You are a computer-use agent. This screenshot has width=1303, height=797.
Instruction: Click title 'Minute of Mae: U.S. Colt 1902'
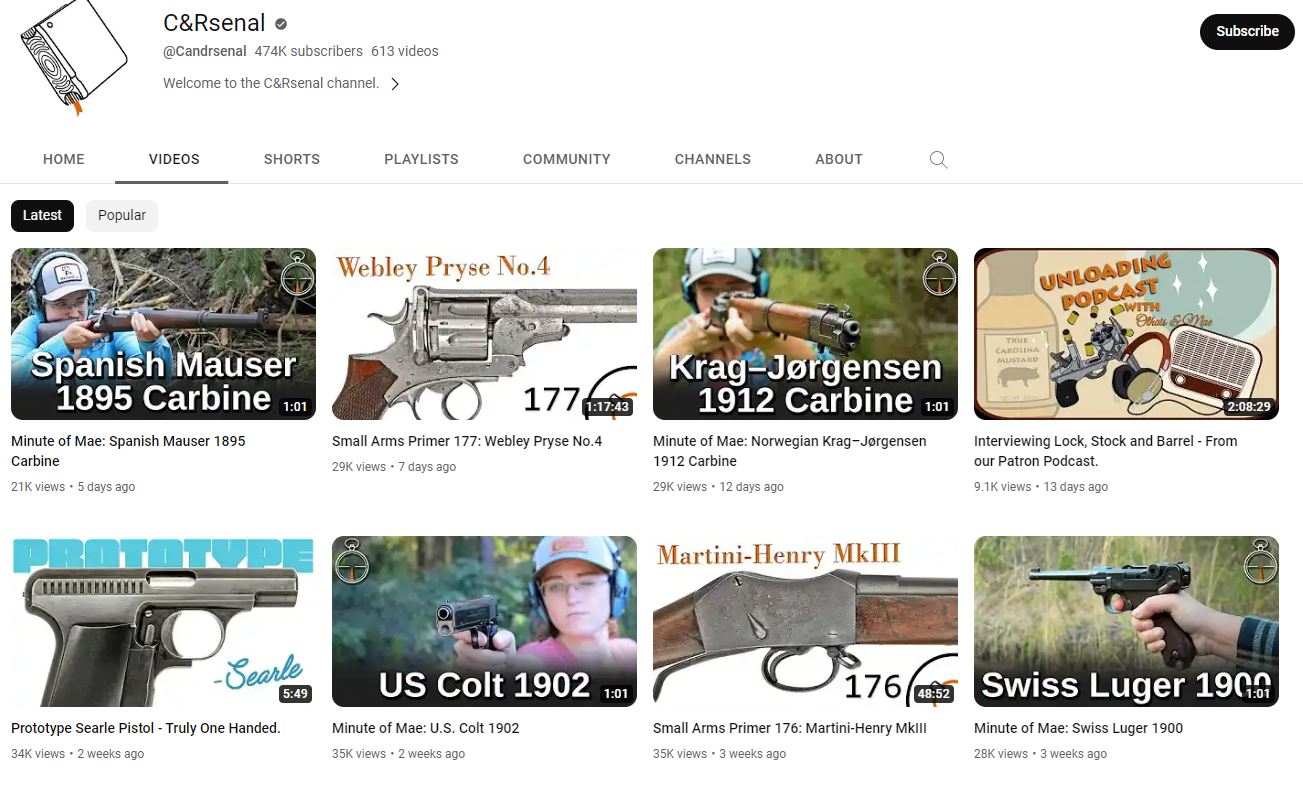(x=426, y=728)
